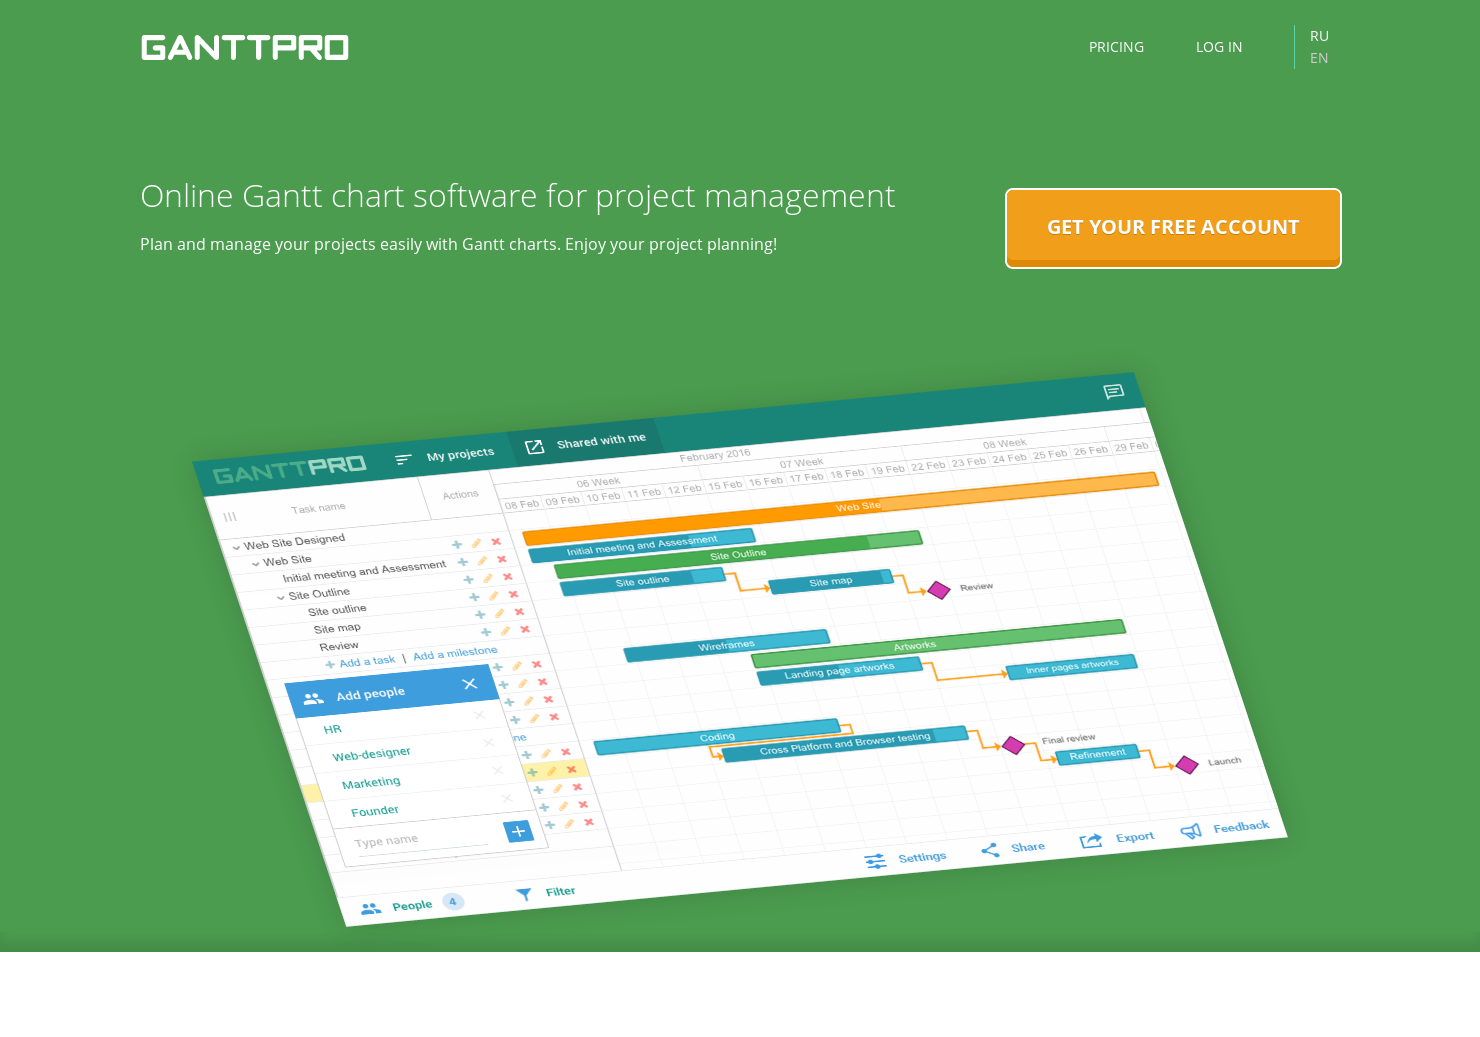
Task: Close the Add people panel
Action: (469, 684)
